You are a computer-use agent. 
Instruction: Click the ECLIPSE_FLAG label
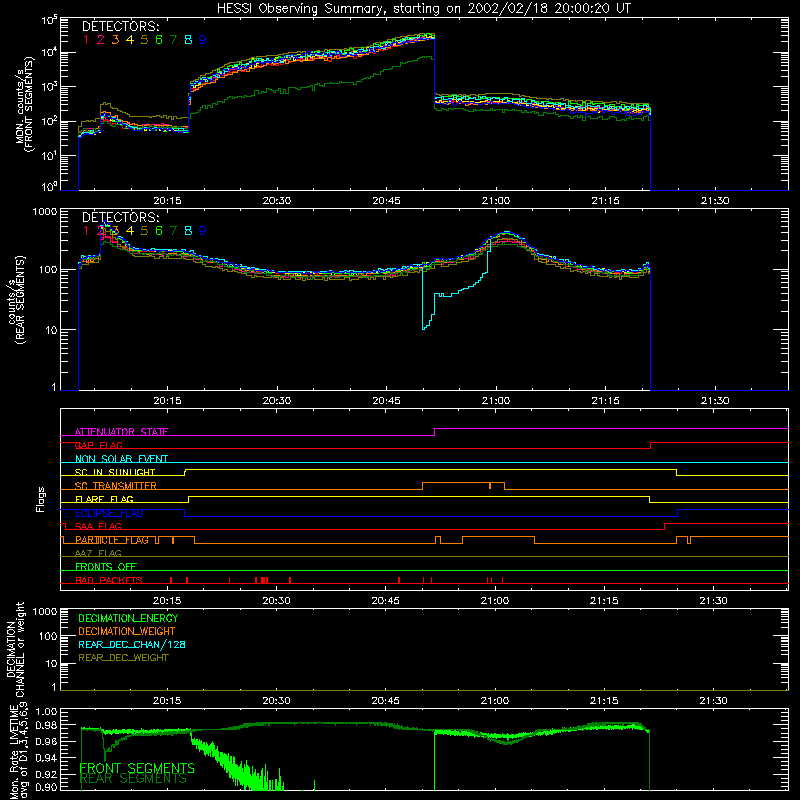coord(109,513)
